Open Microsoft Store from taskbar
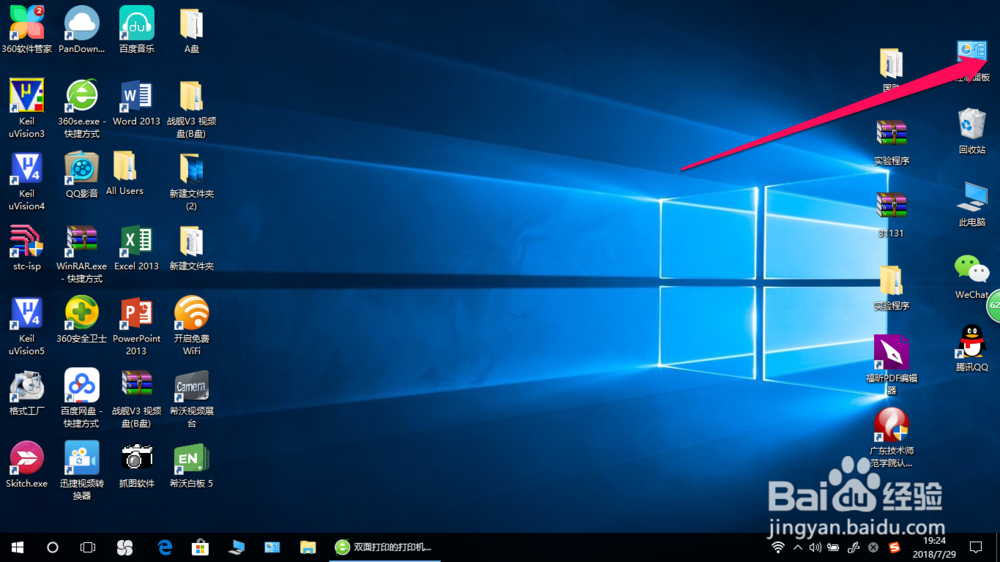The width and height of the screenshot is (1000, 562). click(x=200, y=547)
